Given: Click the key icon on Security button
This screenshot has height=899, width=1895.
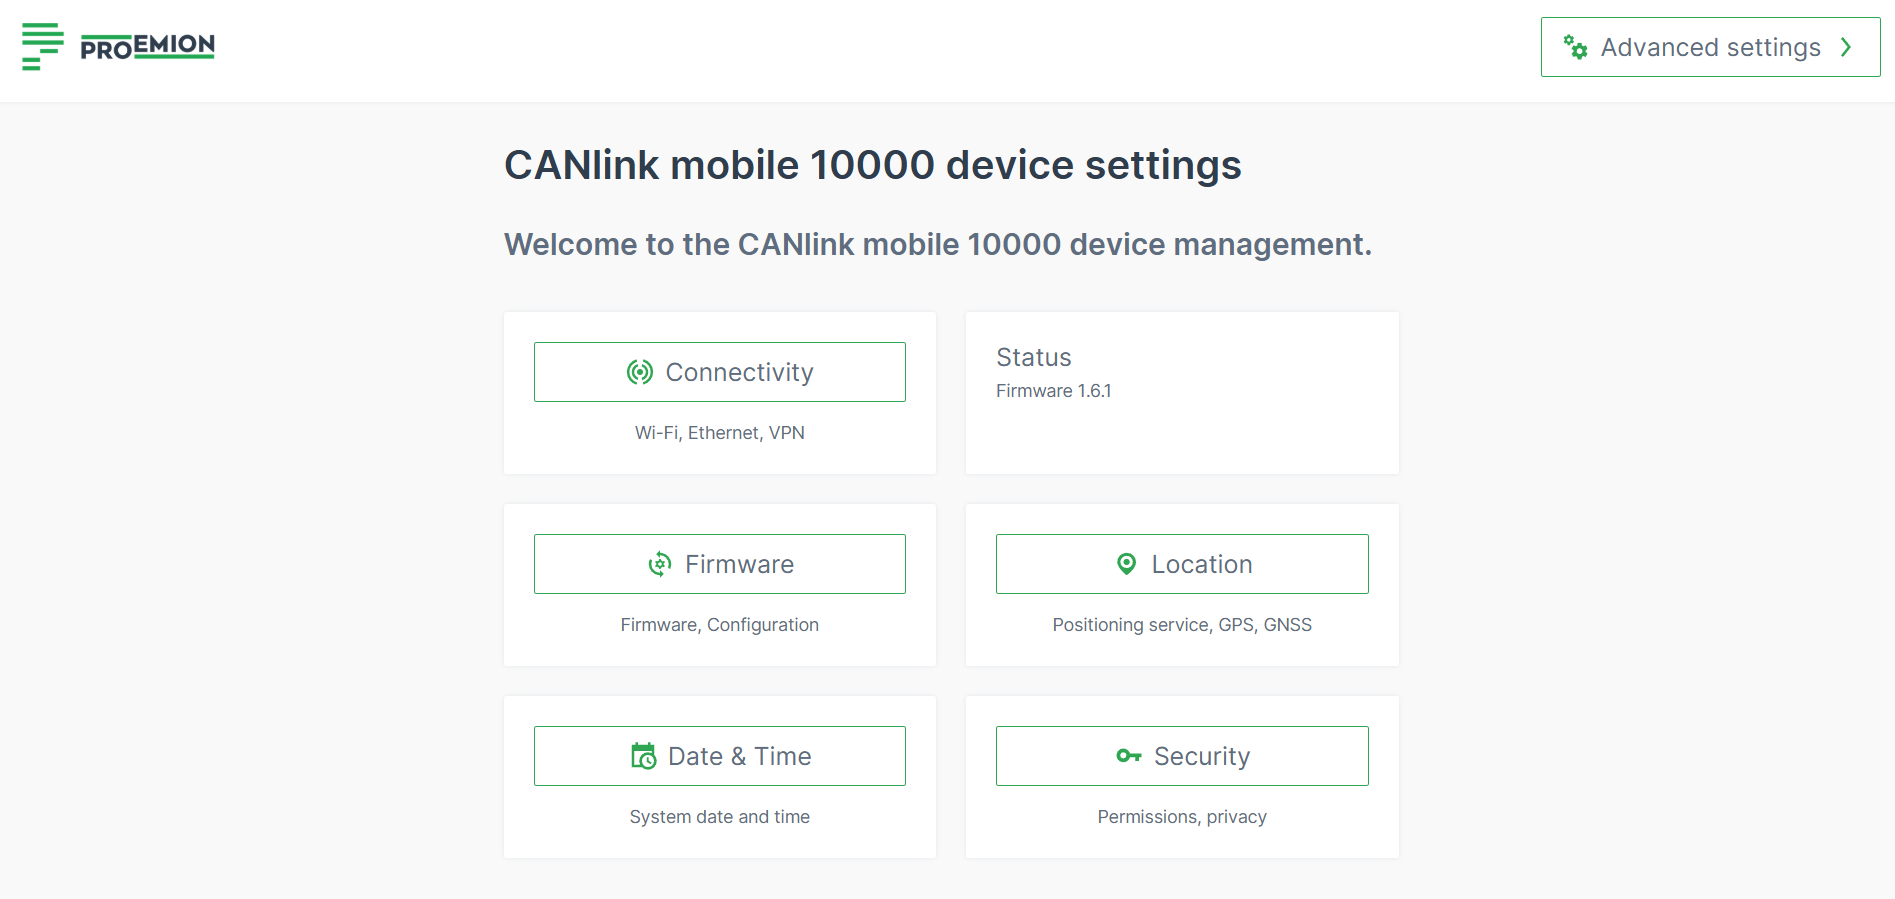Looking at the screenshot, I should tap(1129, 755).
